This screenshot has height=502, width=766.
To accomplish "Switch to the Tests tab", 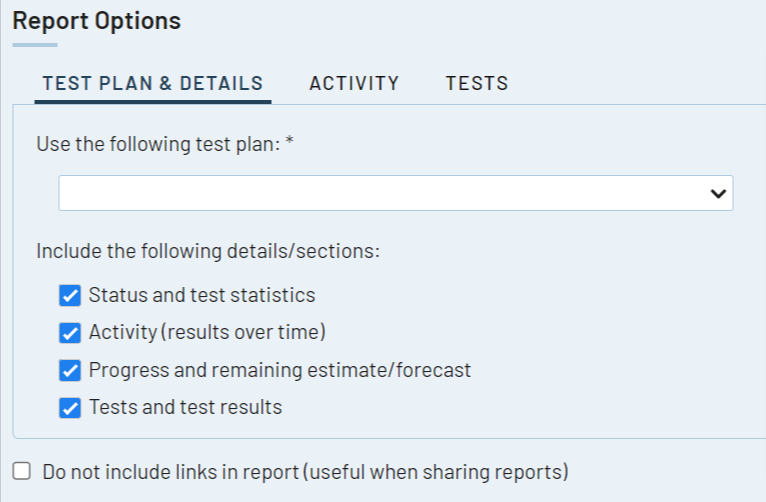I will (x=477, y=83).
